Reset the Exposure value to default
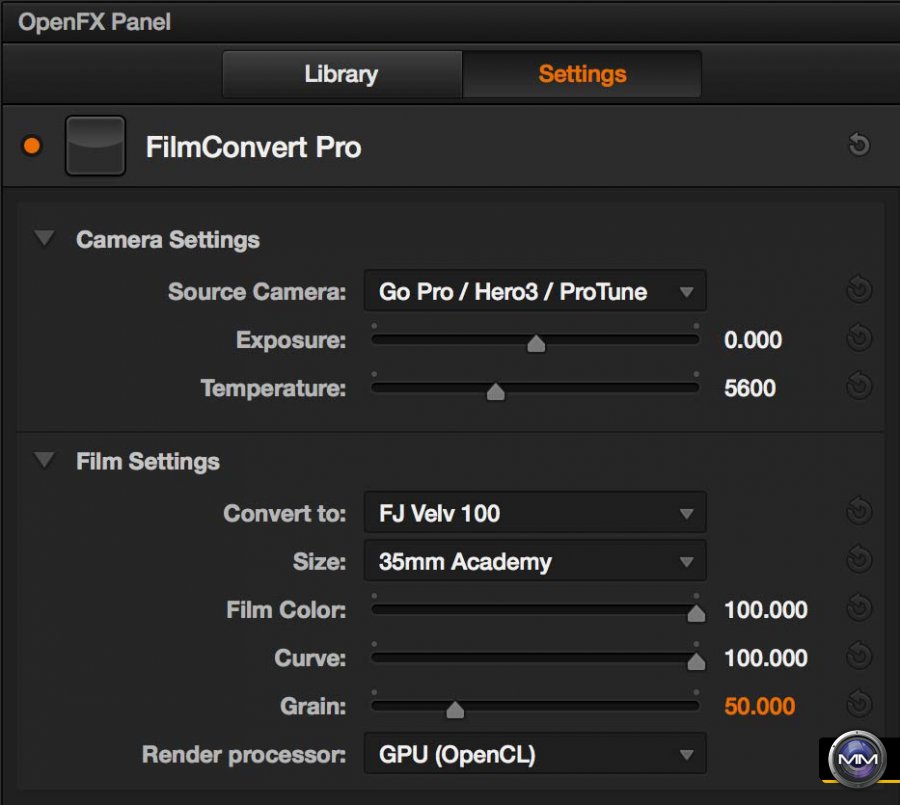 (x=858, y=339)
